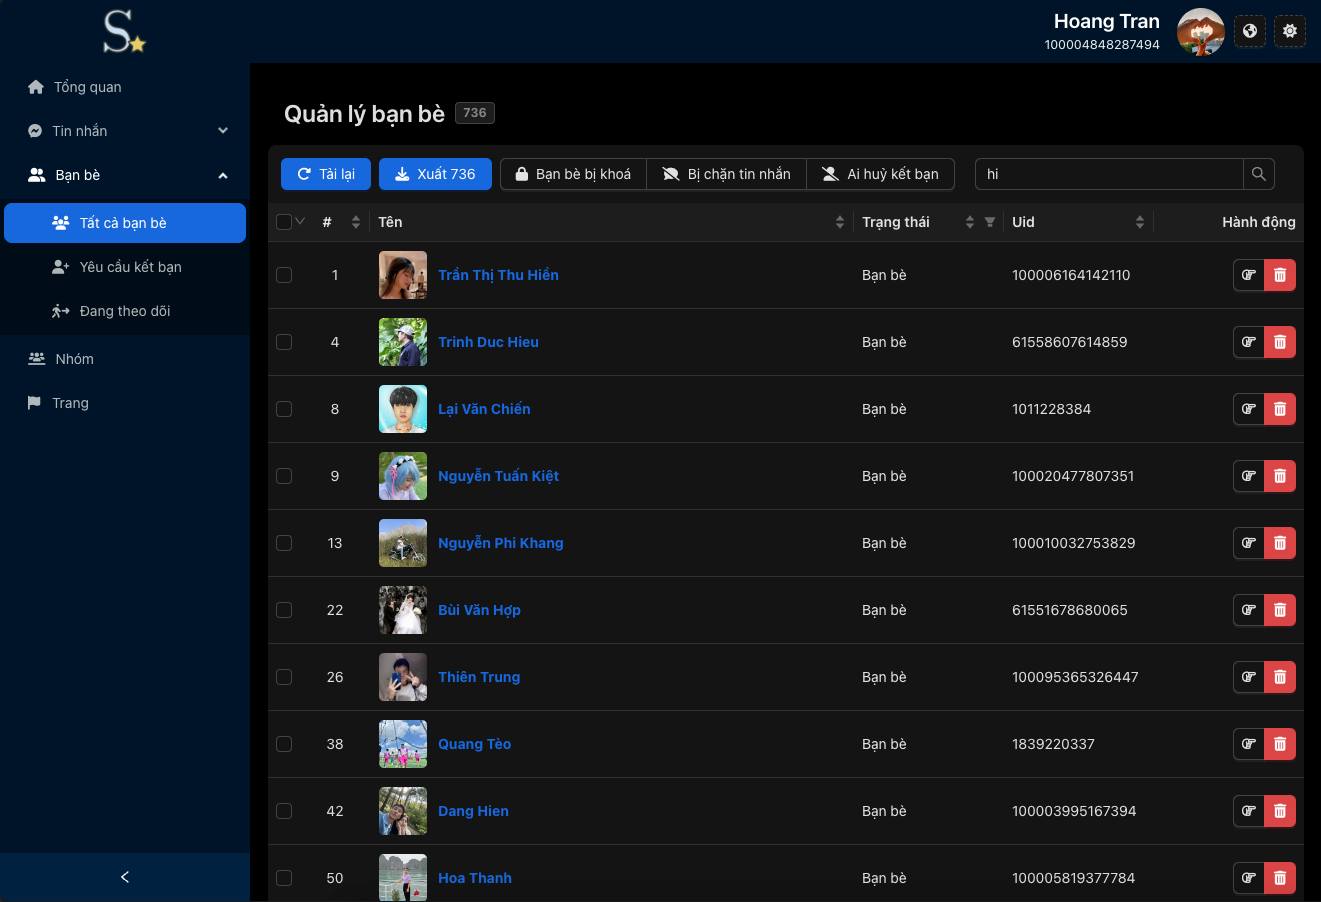Open Hoa Thanh profile thumbnail
This screenshot has height=902, width=1321.
tap(403, 878)
